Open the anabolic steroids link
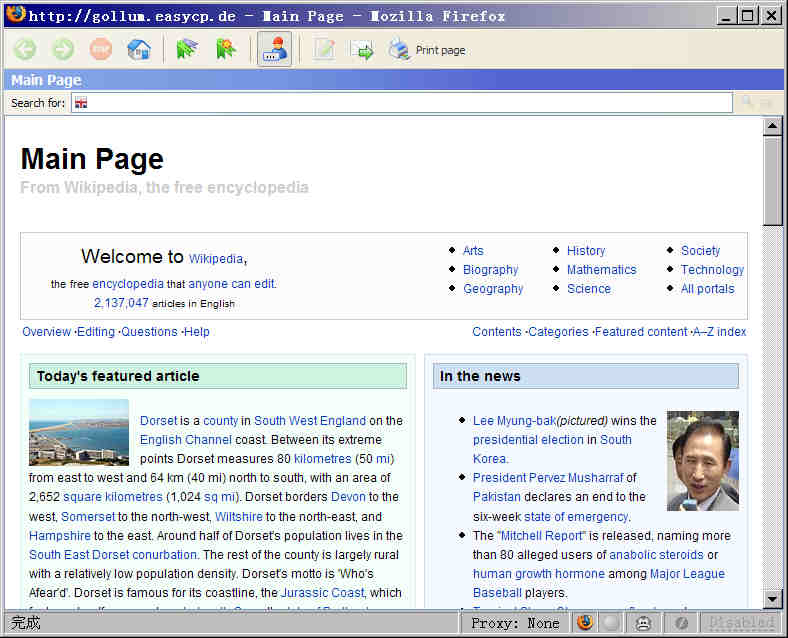The width and height of the screenshot is (788, 638). 656,555
